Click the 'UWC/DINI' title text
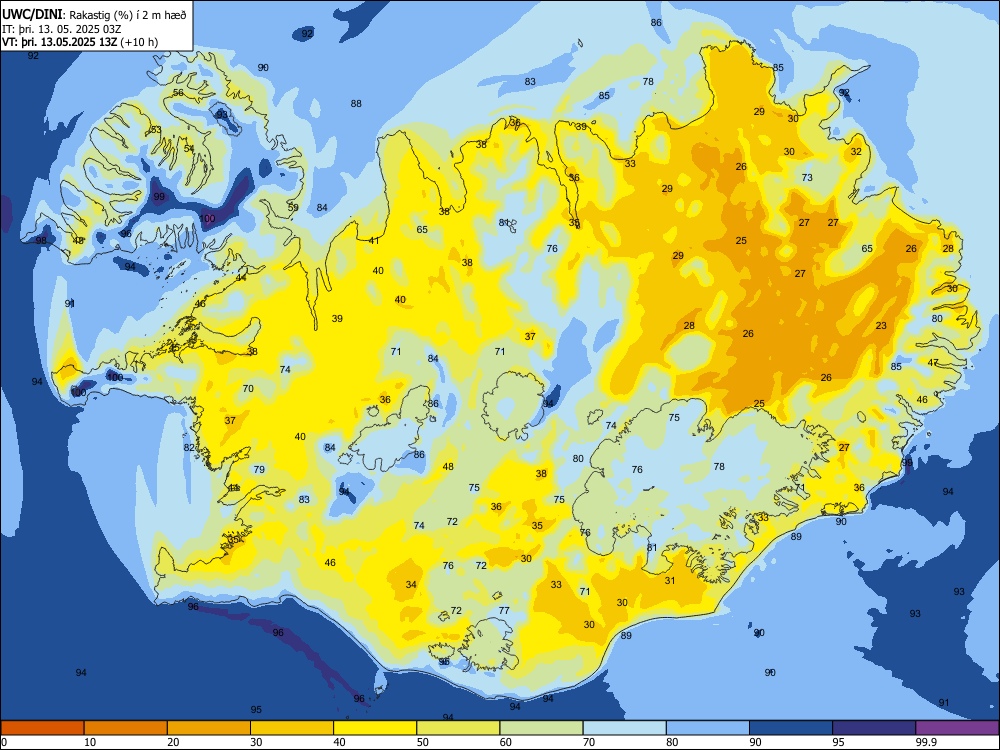The image size is (1000, 750). coord(32,14)
